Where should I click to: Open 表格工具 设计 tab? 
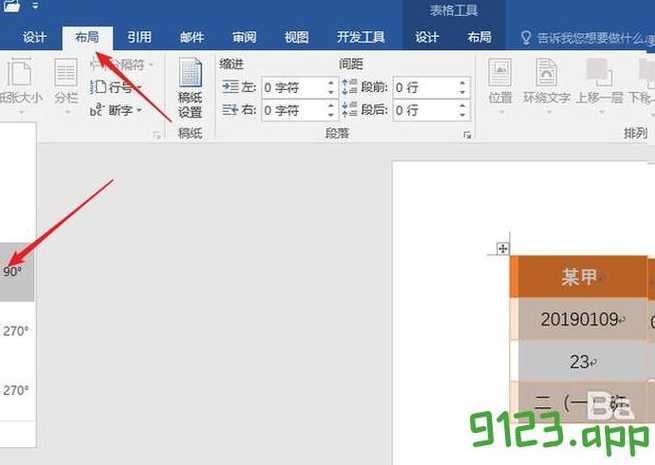pyautogui.click(x=427, y=38)
